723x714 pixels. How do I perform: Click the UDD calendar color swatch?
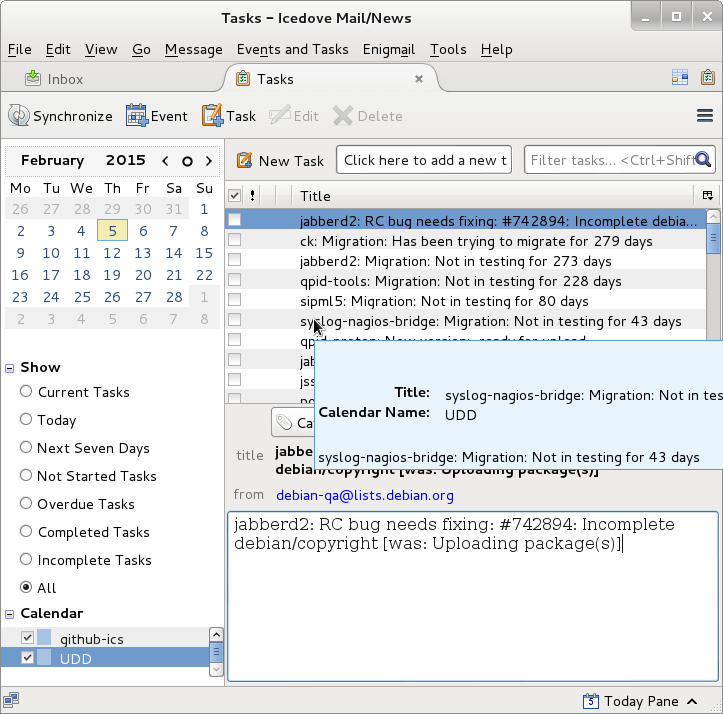(x=44, y=657)
